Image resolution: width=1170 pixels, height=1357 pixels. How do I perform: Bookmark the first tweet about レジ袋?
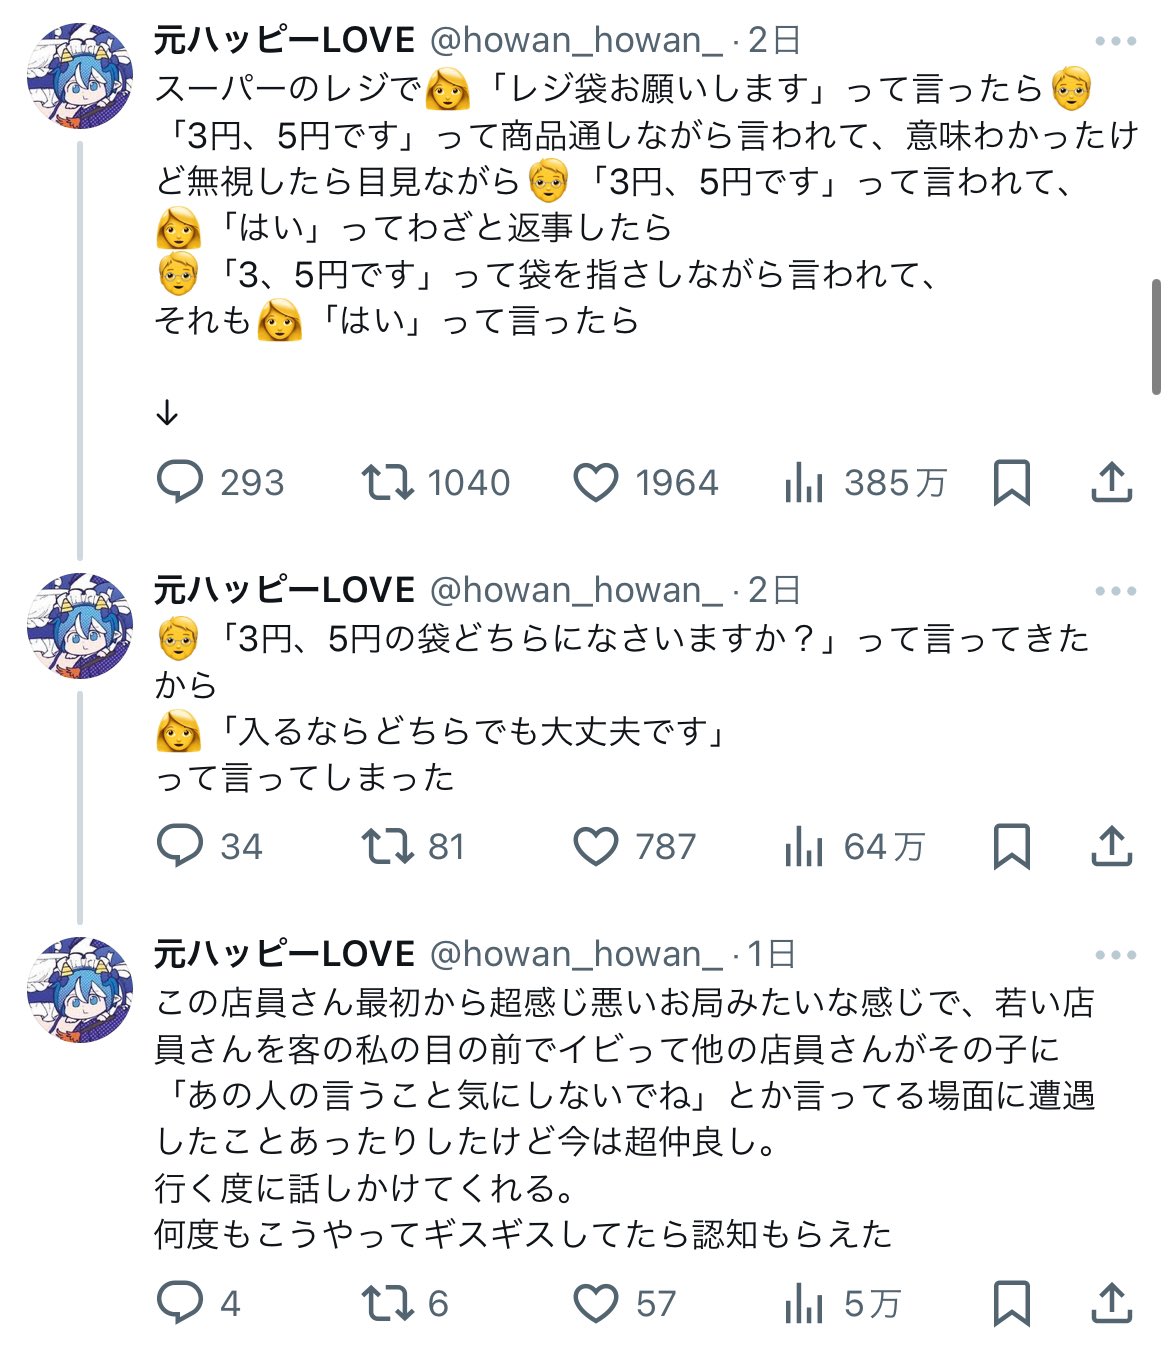[1011, 483]
